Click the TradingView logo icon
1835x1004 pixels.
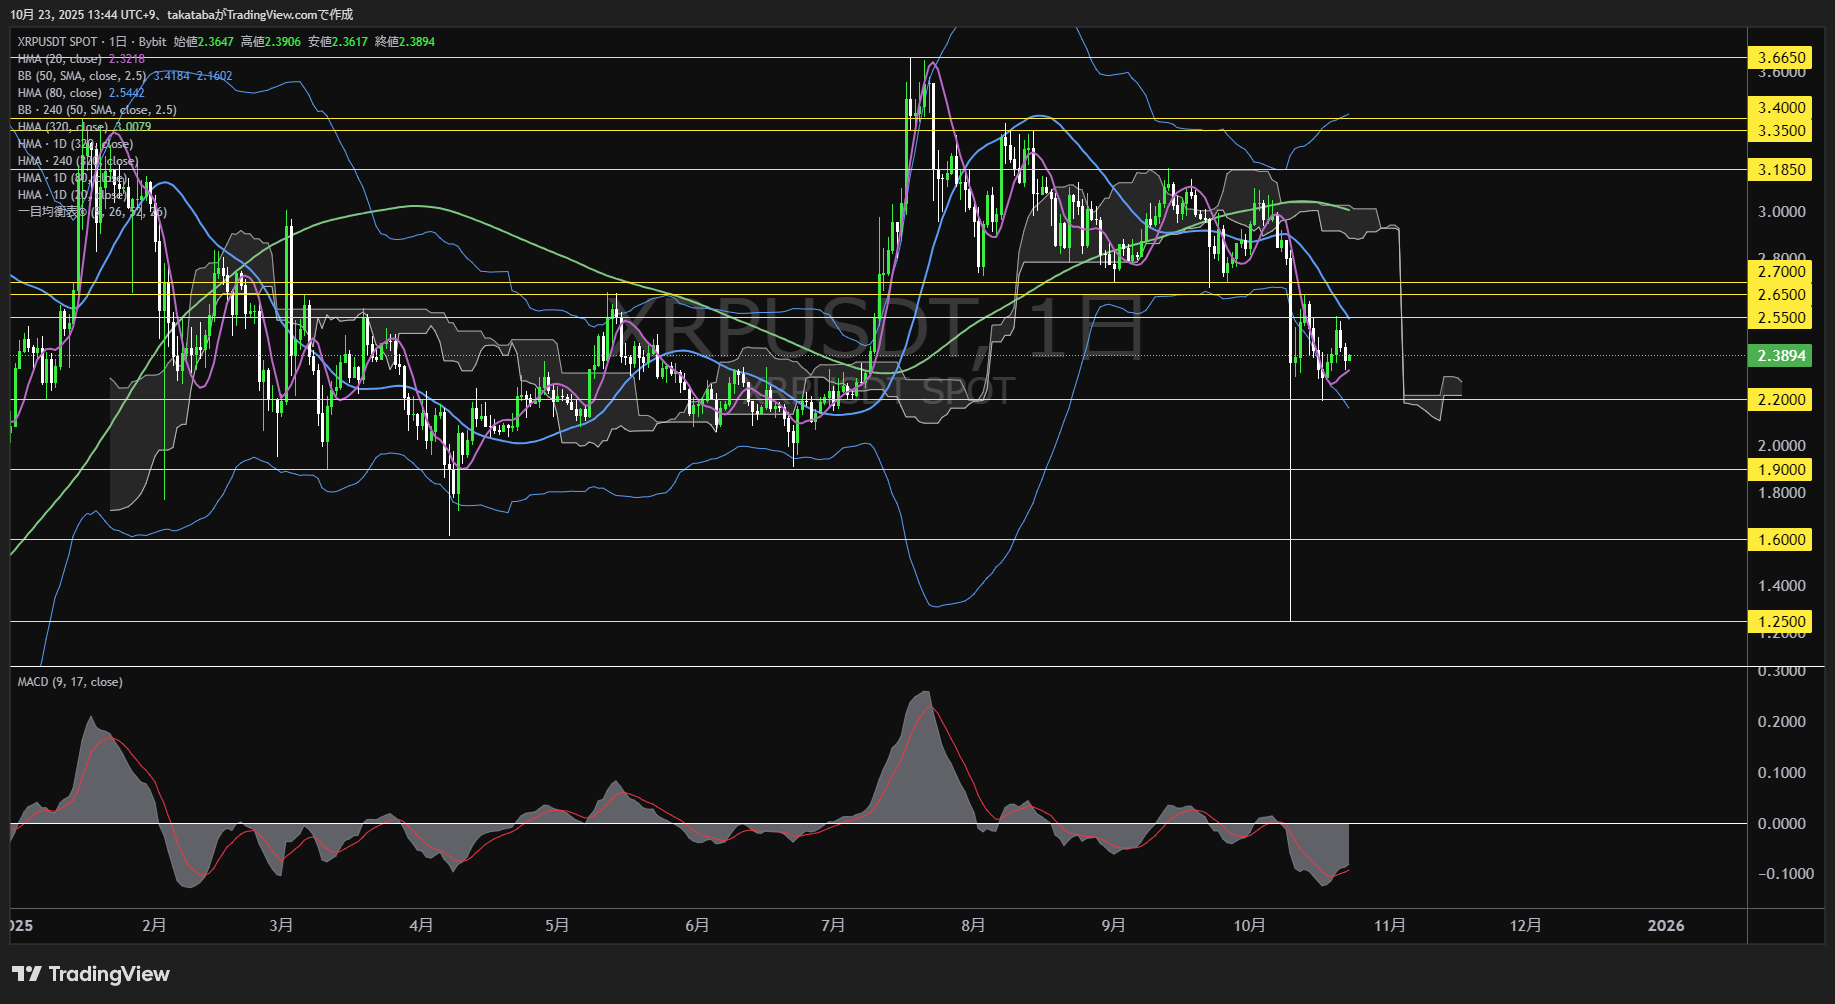[x=26, y=974]
